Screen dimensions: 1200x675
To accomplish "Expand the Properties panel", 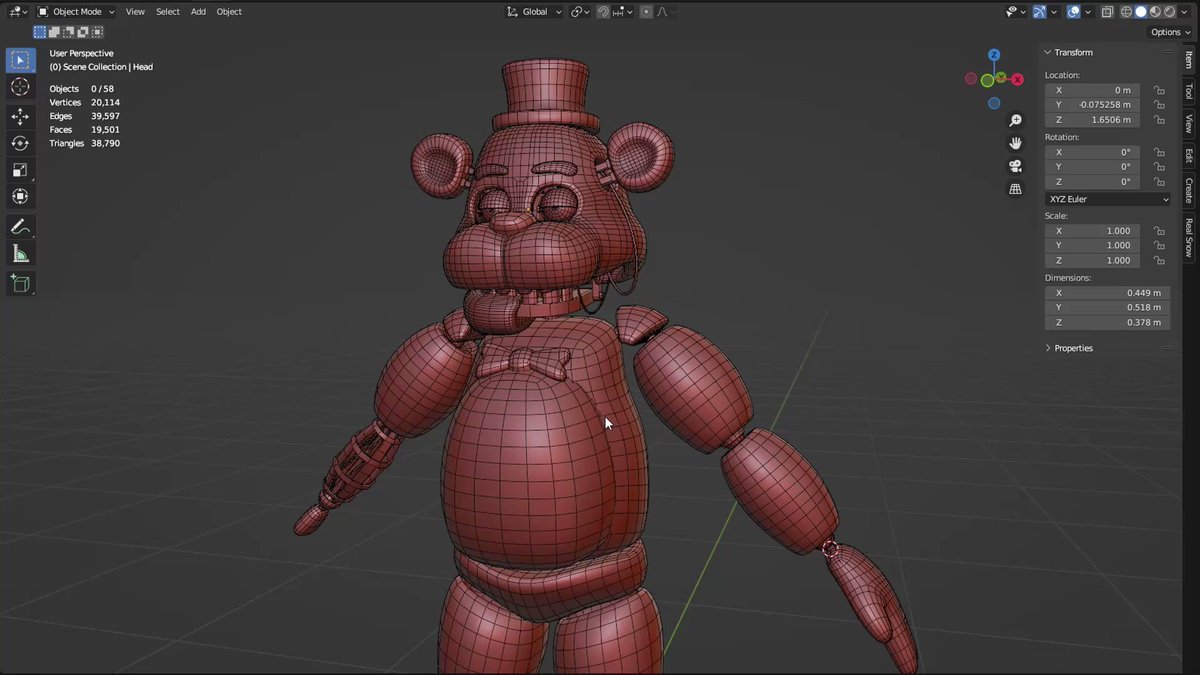I will coord(1074,348).
